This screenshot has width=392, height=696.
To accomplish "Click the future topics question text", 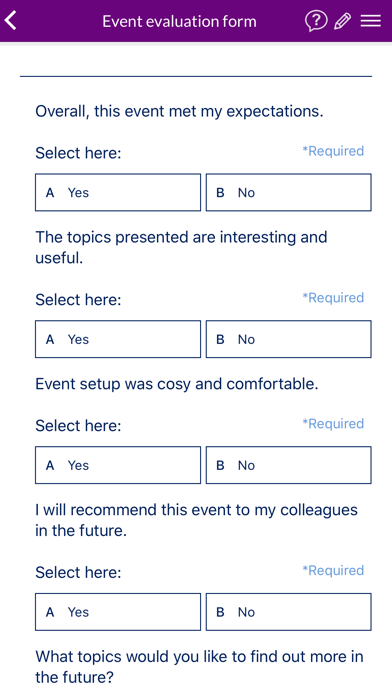I will (199, 667).
